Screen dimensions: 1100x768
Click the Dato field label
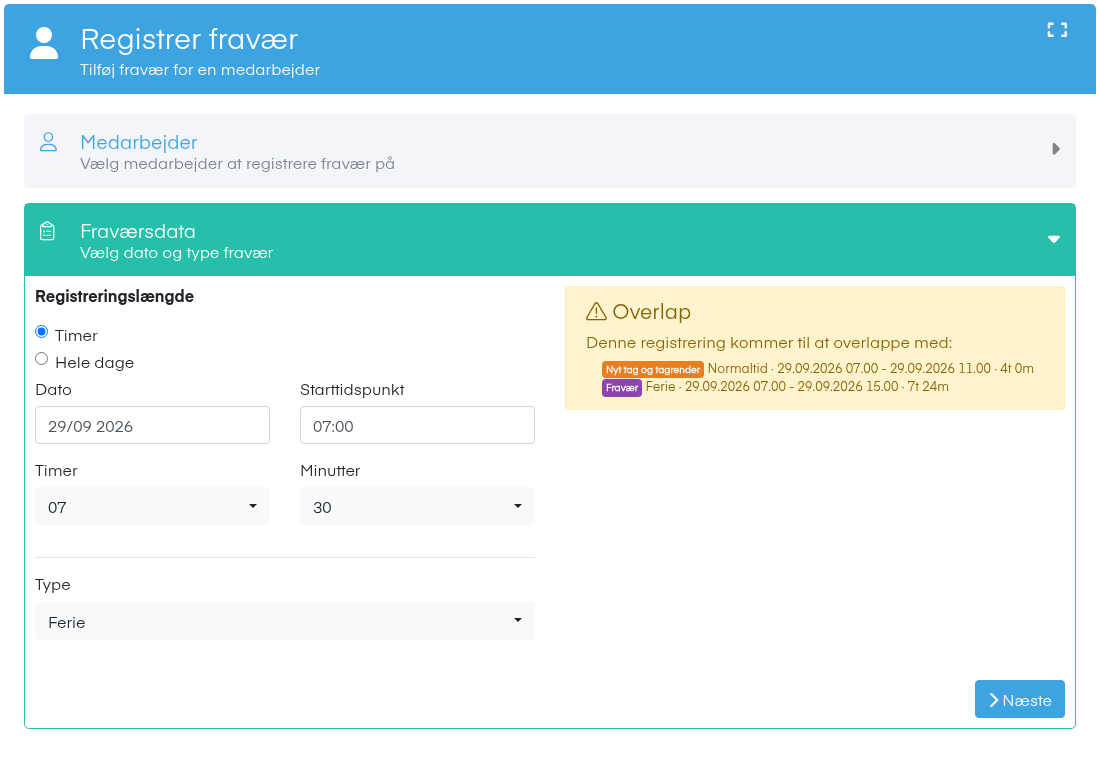(x=53, y=390)
